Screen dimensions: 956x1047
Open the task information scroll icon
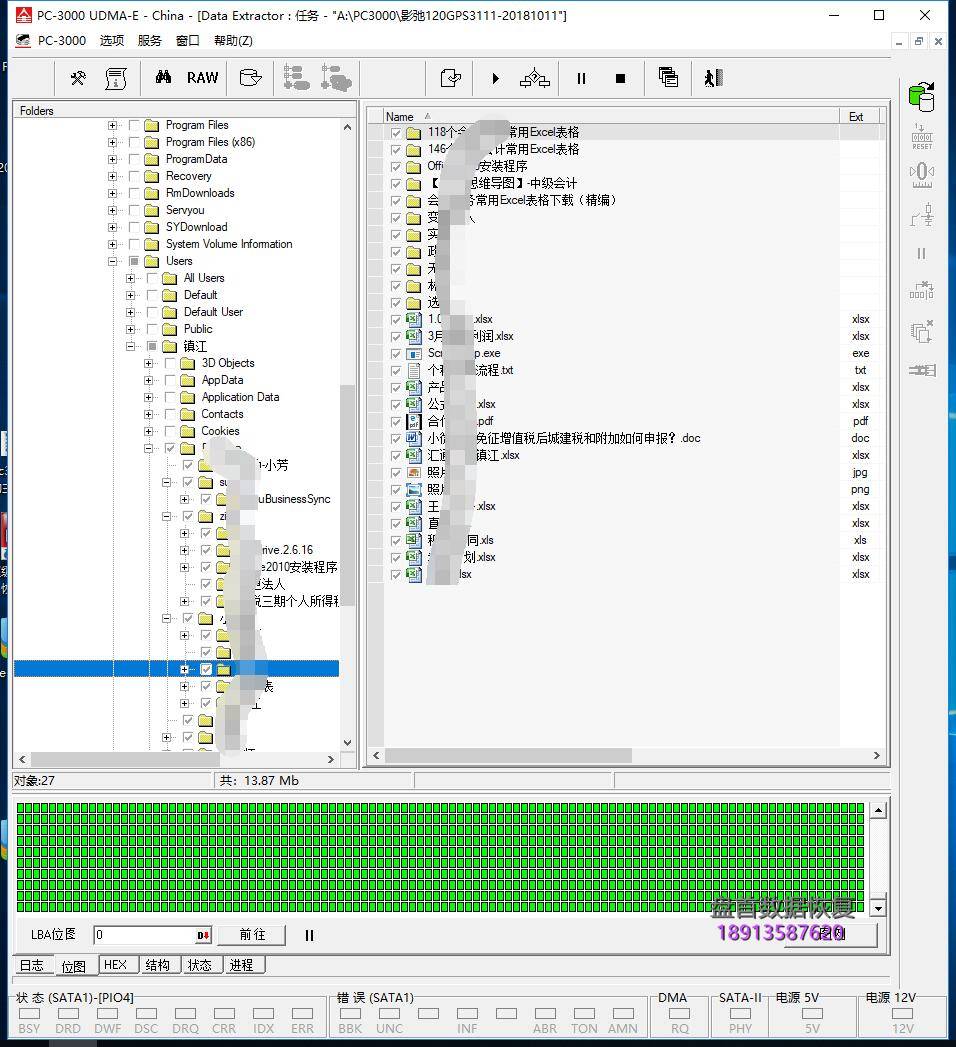[116, 78]
